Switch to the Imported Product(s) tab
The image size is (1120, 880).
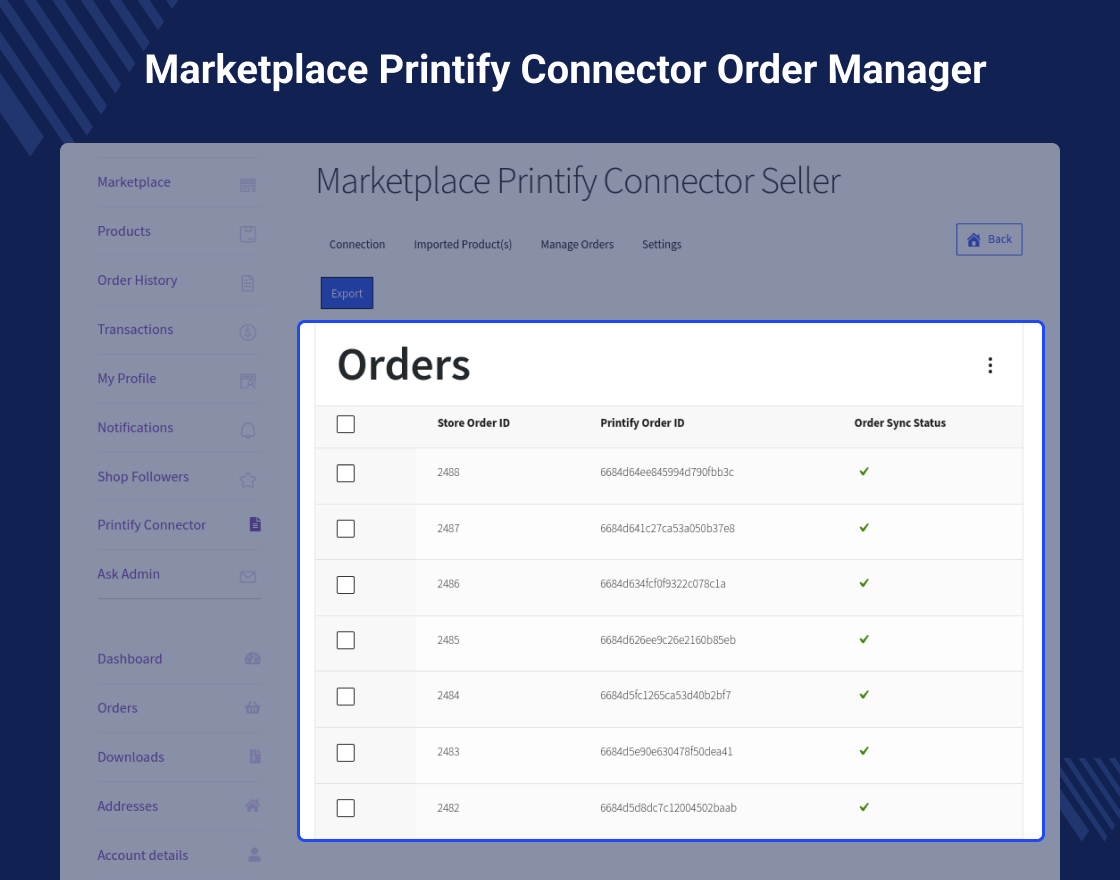coord(463,244)
